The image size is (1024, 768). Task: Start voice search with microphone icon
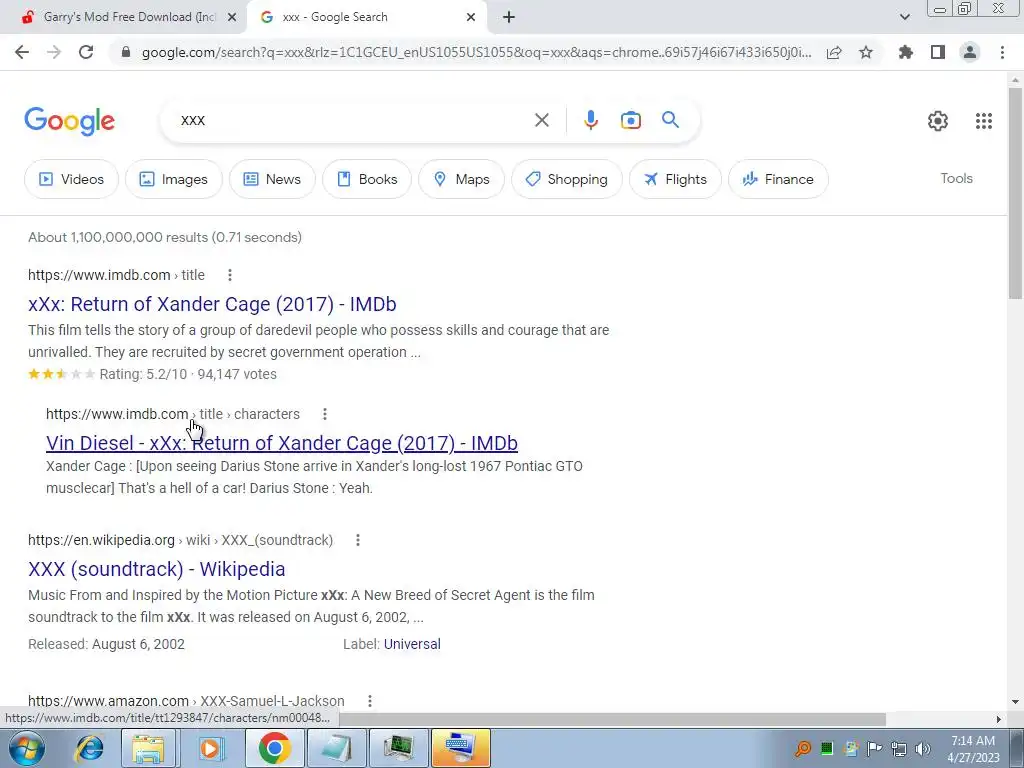tap(591, 120)
